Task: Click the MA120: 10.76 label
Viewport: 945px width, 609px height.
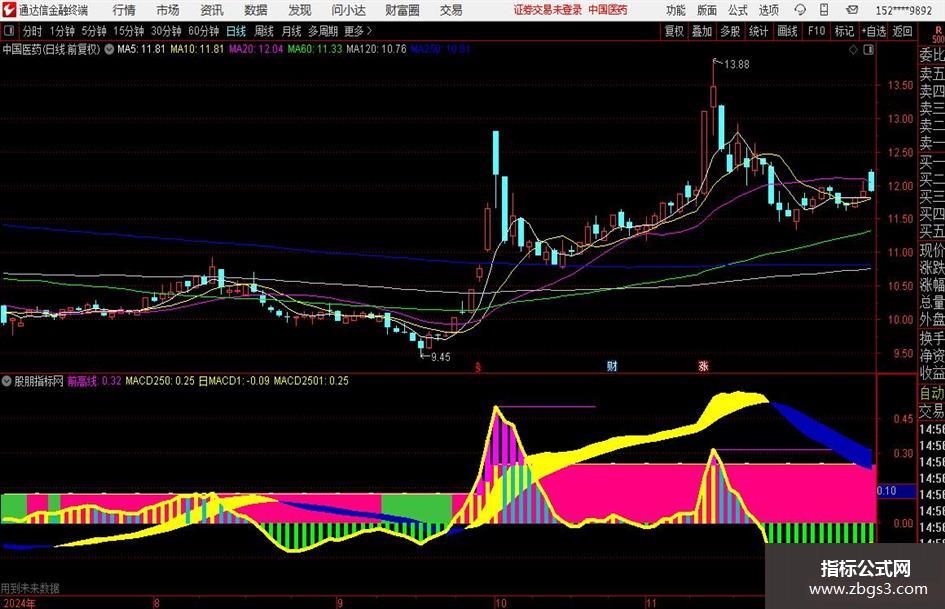Action: pyautogui.click(x=377, y=49)
